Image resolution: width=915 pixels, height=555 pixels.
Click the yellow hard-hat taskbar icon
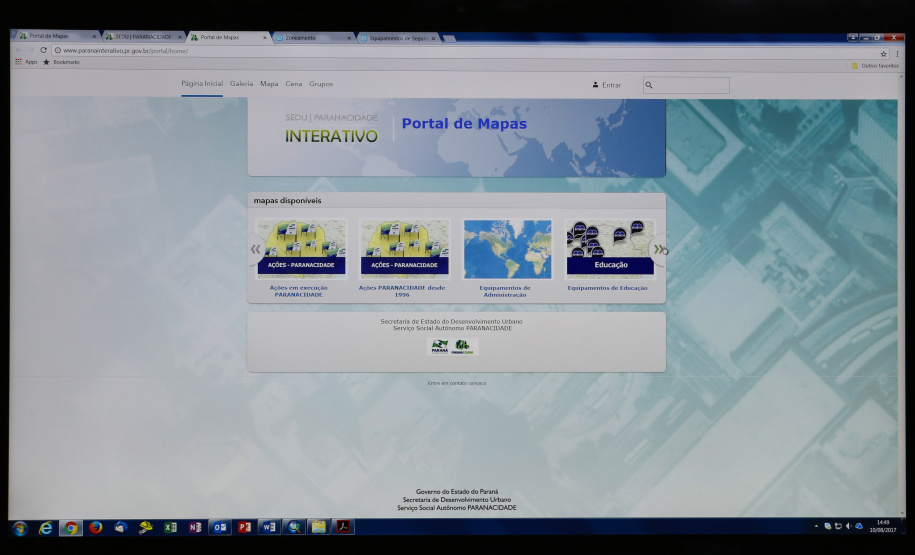click(145, 528)
